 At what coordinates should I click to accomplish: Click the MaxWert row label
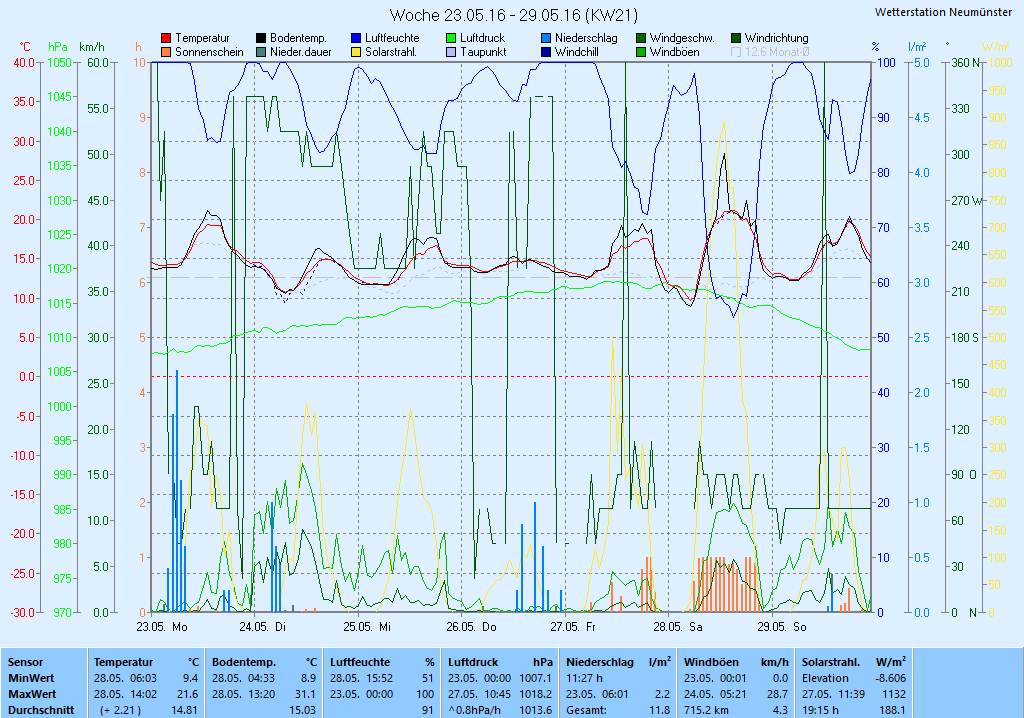pyautogui.click(x=32, y=694)
